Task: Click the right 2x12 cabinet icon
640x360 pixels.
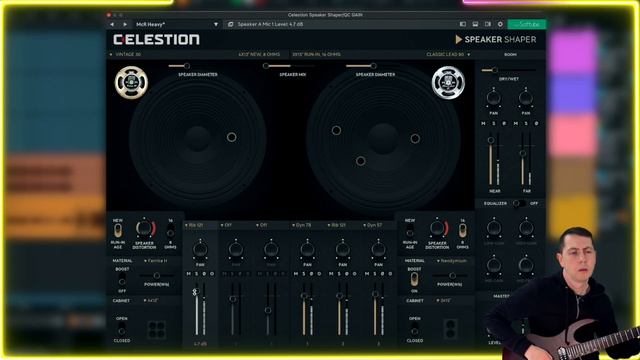Action: tap(450, 330)
